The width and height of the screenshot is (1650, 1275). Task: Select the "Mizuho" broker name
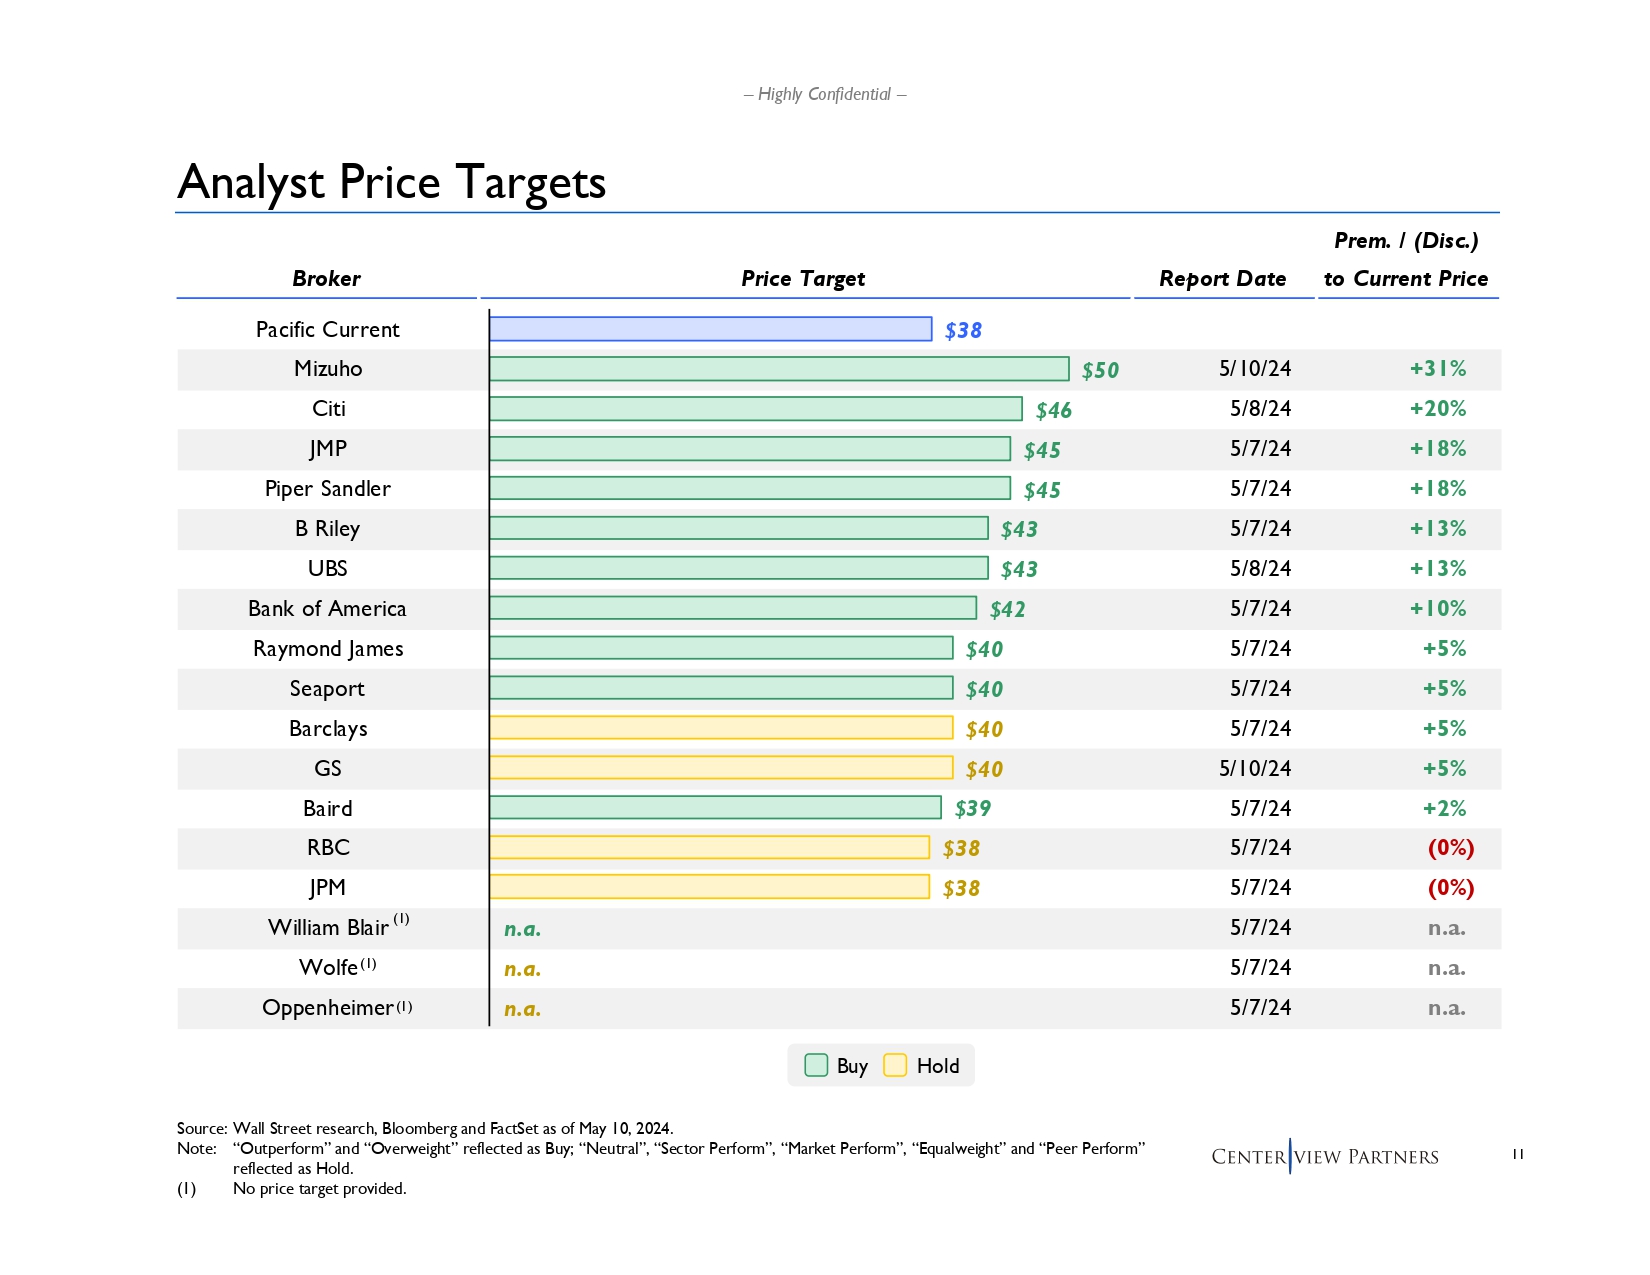coord(328,369)
